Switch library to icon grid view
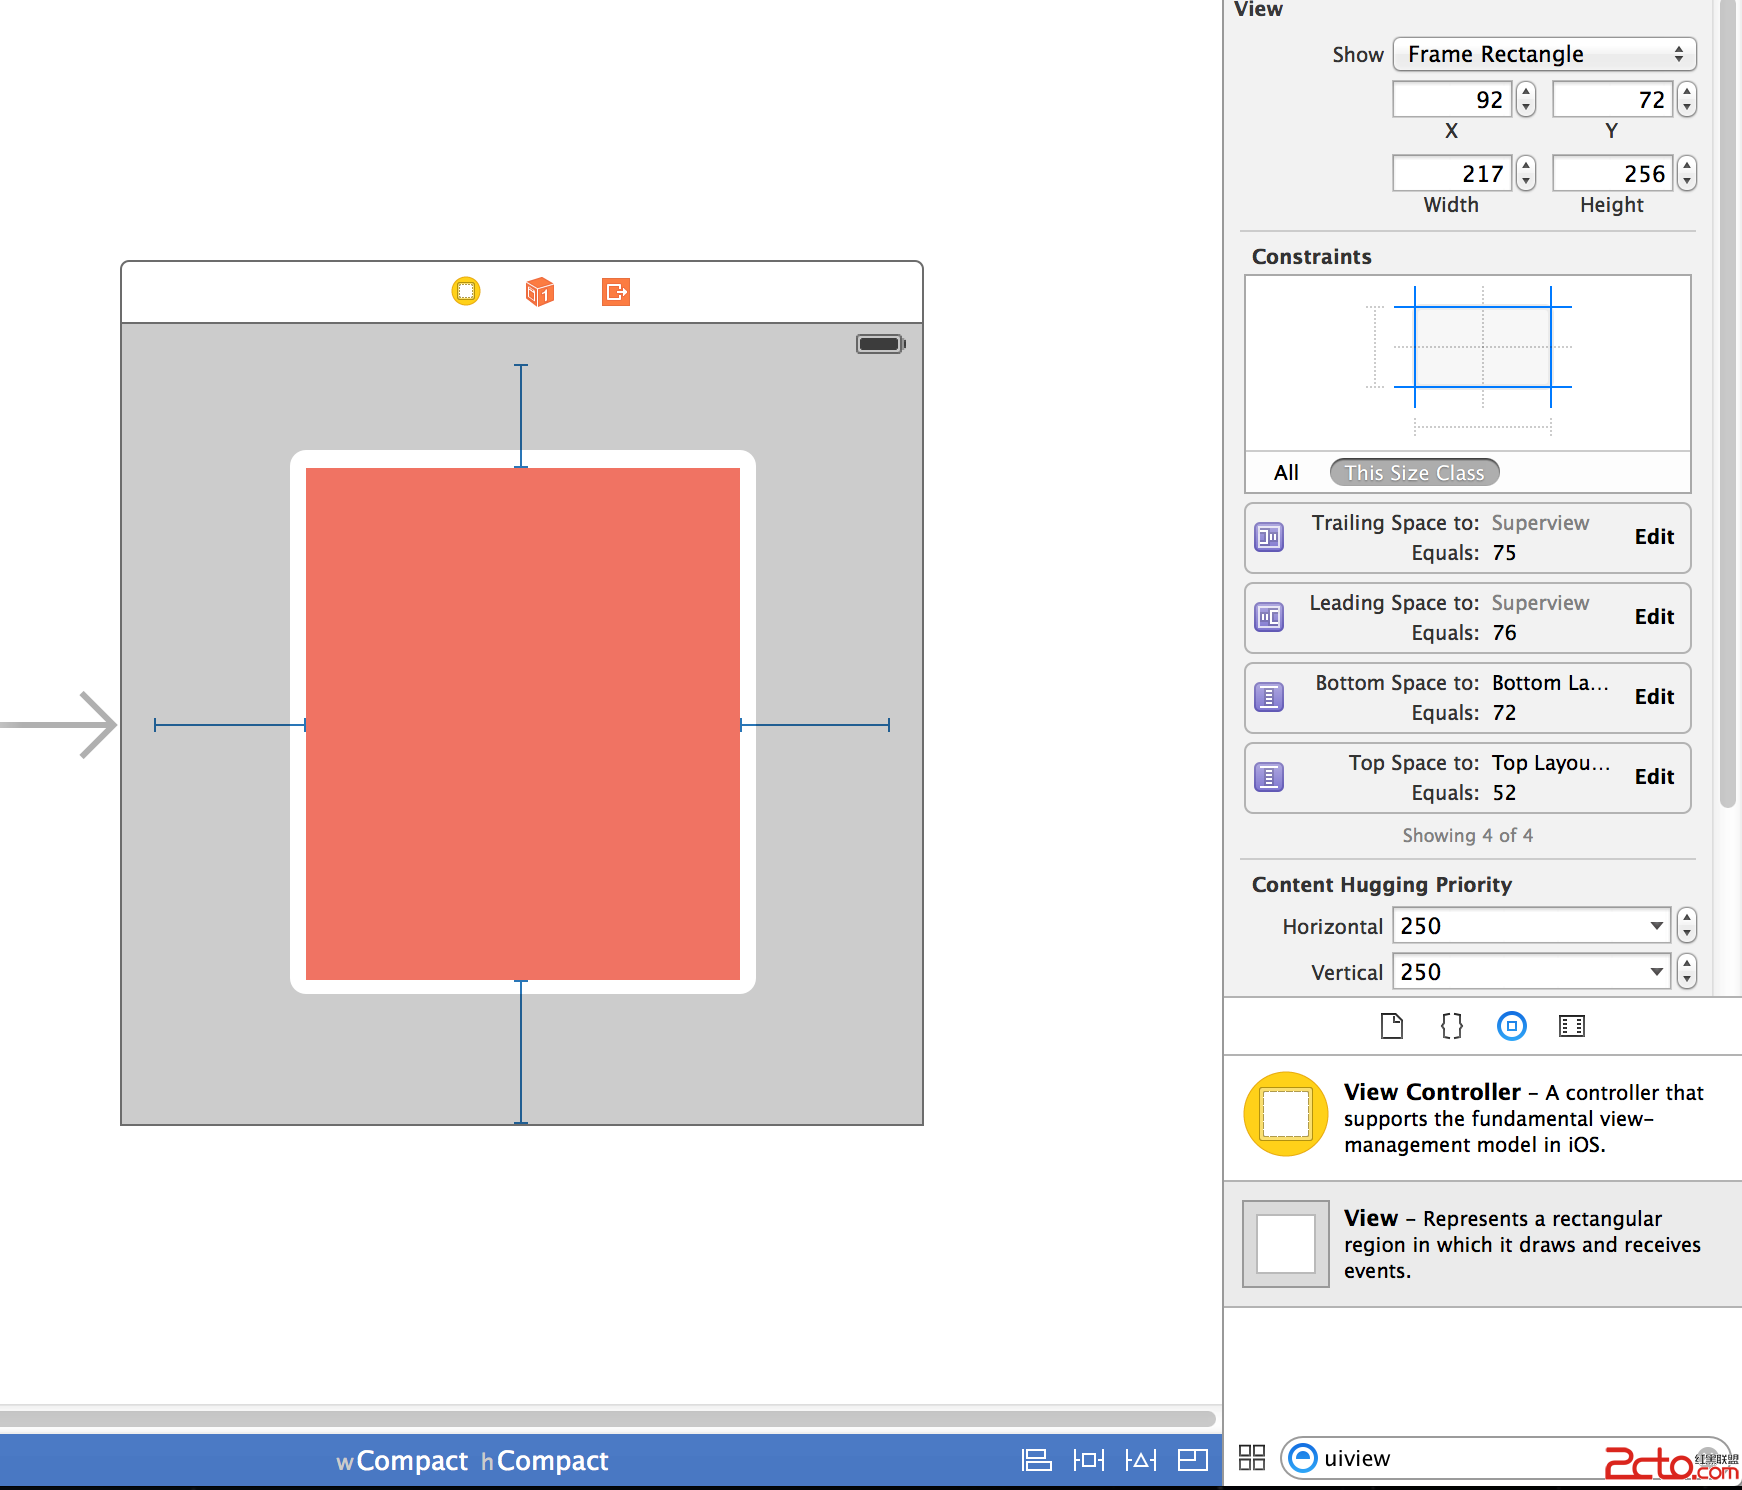This screenshot has height=1490, width=1742. click(1251, 1457)
